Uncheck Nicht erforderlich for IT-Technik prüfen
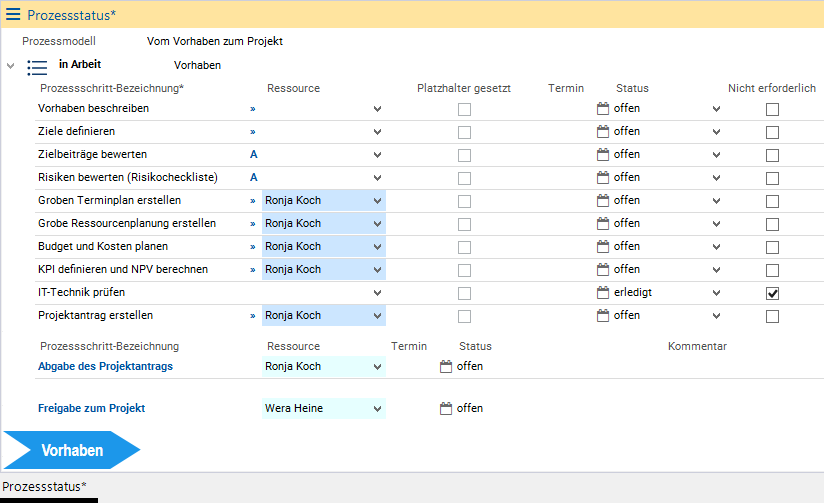Viewport: 824px width, 503px height. 772,293
